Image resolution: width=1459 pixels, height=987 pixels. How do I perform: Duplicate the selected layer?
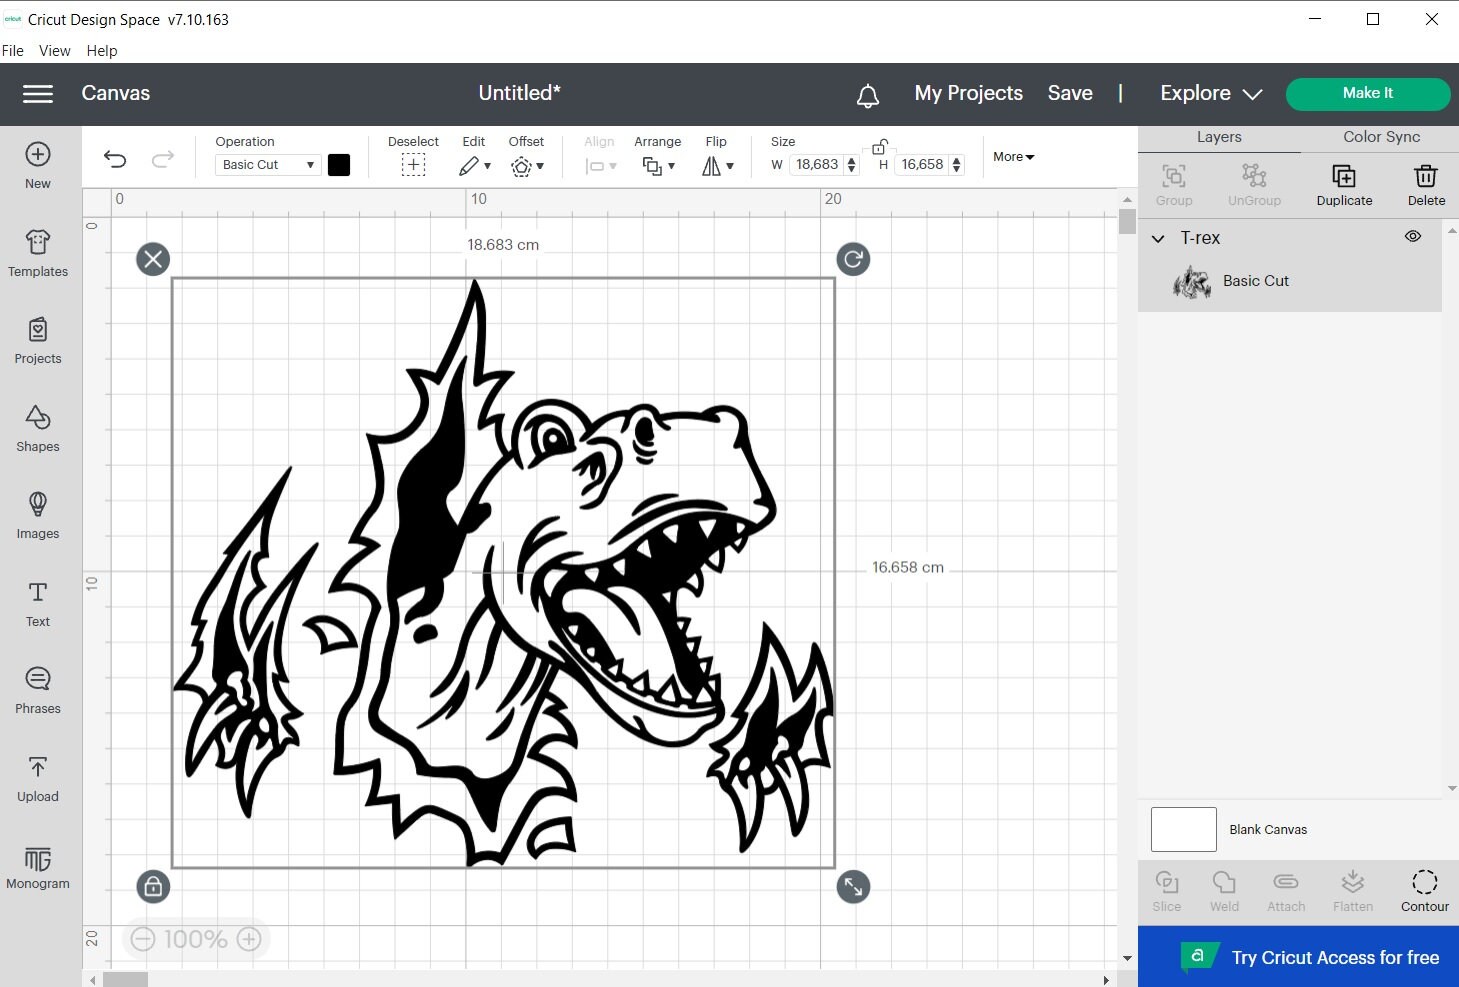1343,184
